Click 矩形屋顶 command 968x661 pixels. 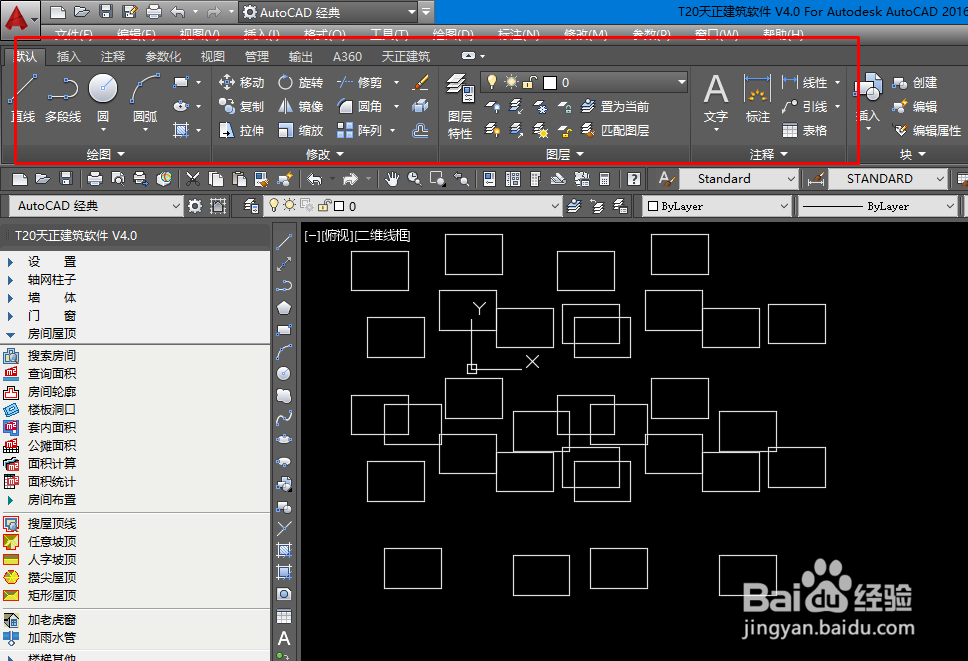coord(41,596)
